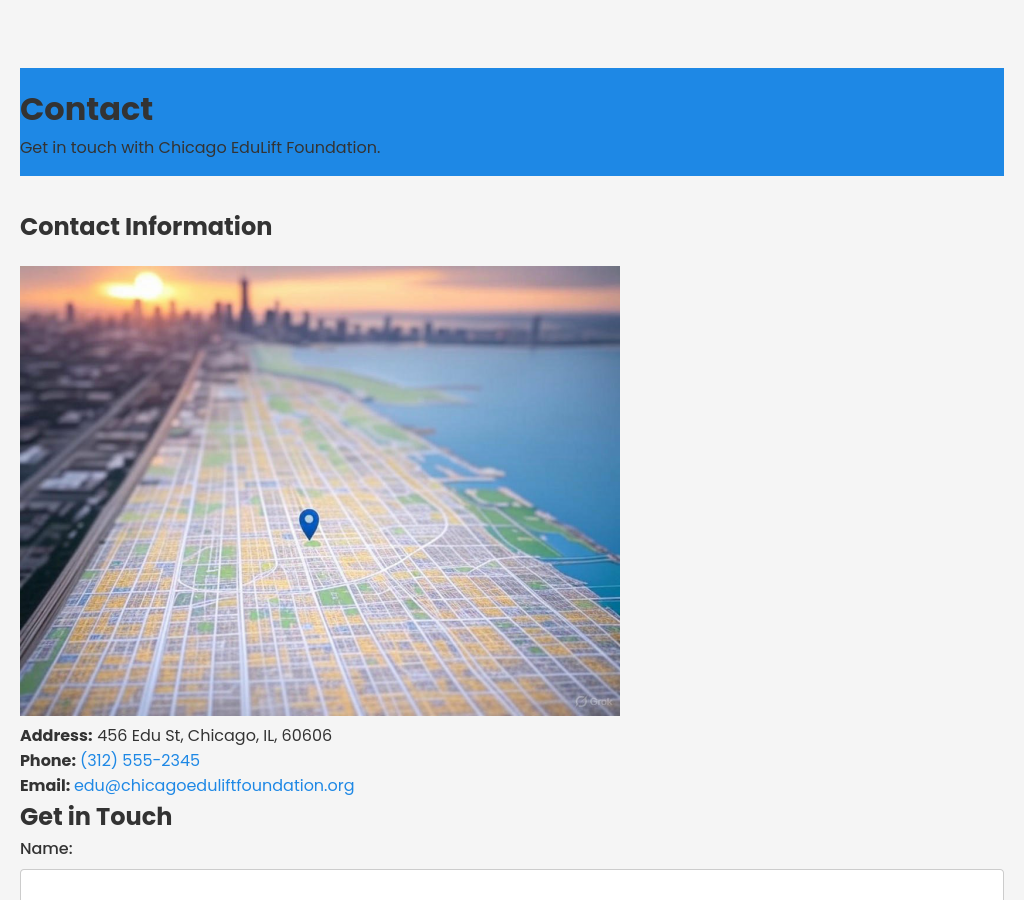
Task: Click the bold Address: label
Action: tap(56, 736)
